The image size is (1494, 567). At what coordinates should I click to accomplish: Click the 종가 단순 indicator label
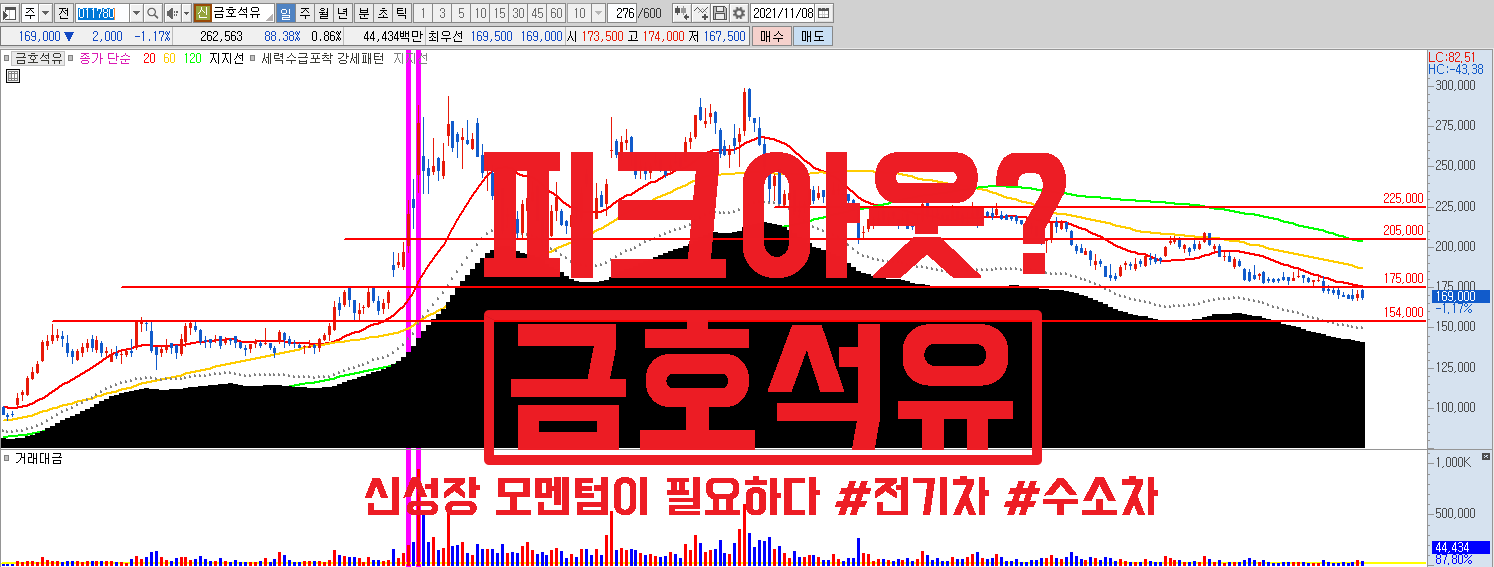click(x=103, y=58)
